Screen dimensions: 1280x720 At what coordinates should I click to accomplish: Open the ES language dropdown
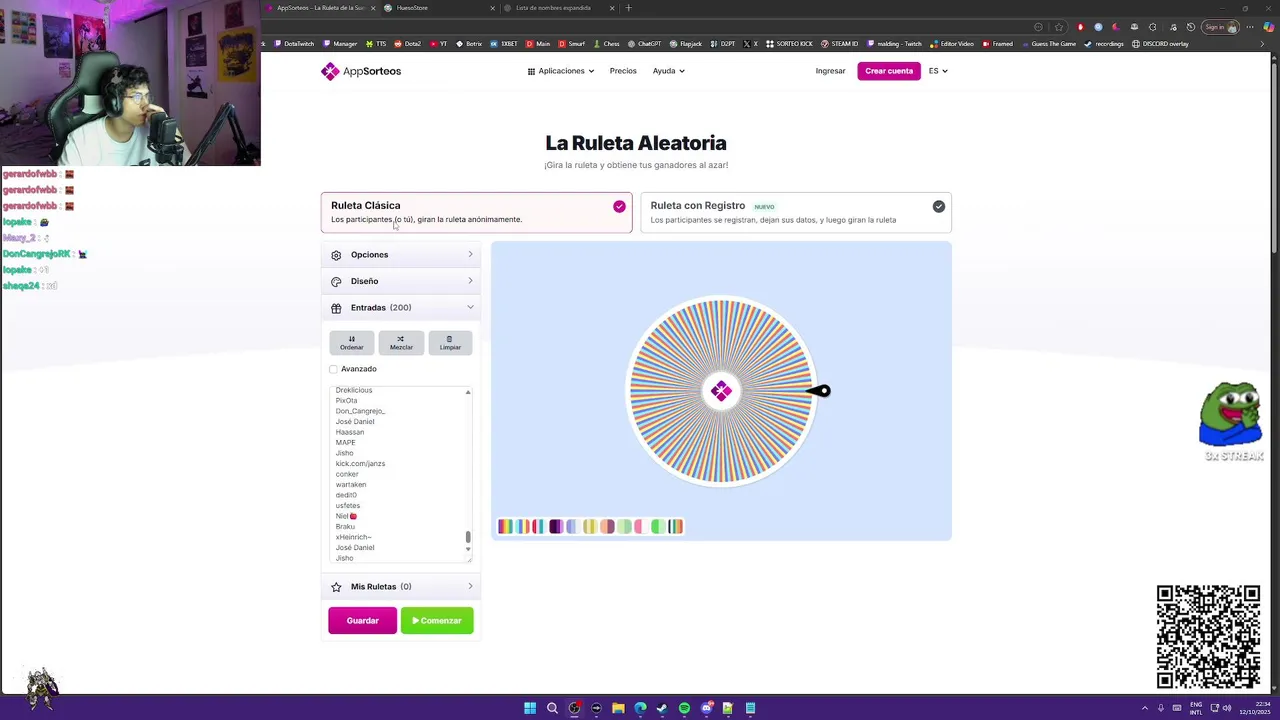pos(938,71)
